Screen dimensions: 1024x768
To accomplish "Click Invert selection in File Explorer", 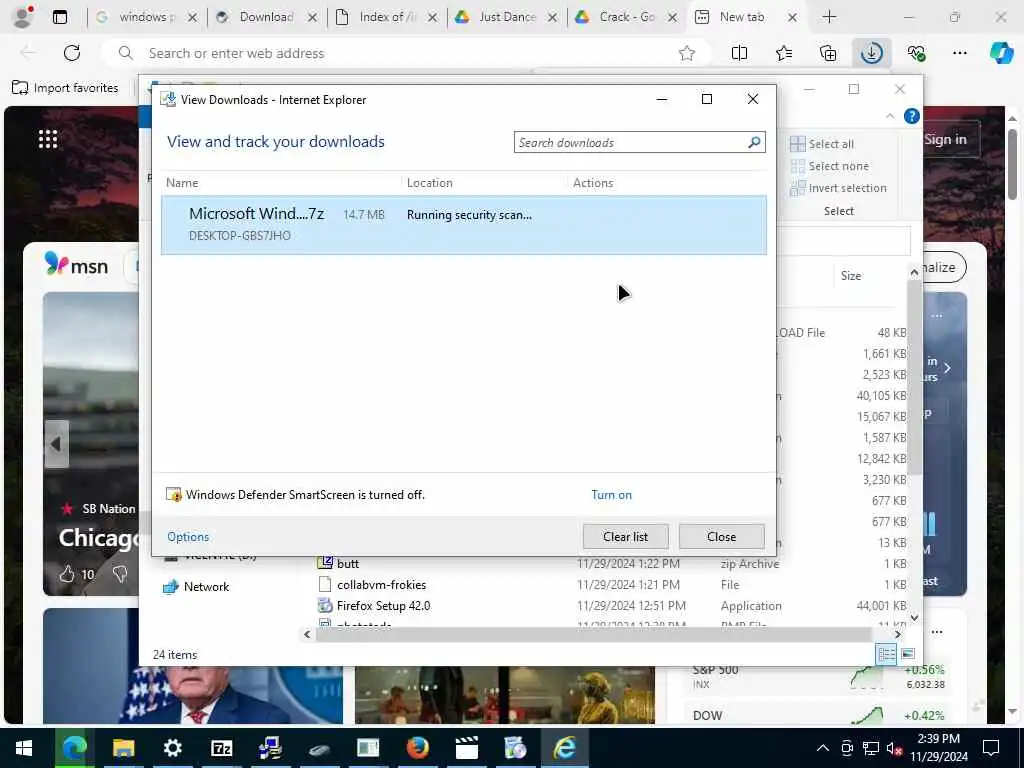I will pyautogui.click(x=839, y=188).
